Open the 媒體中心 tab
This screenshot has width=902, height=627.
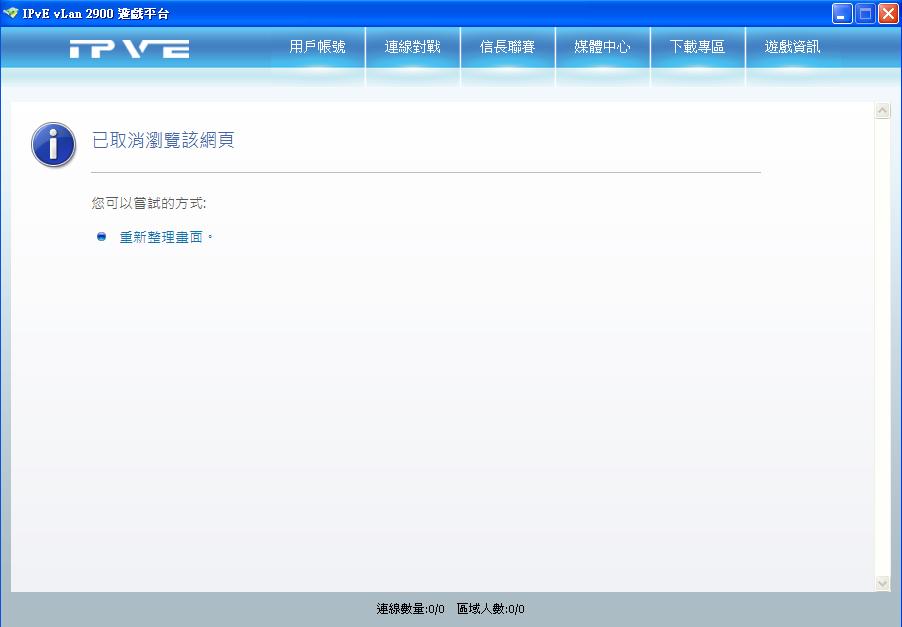602,47
